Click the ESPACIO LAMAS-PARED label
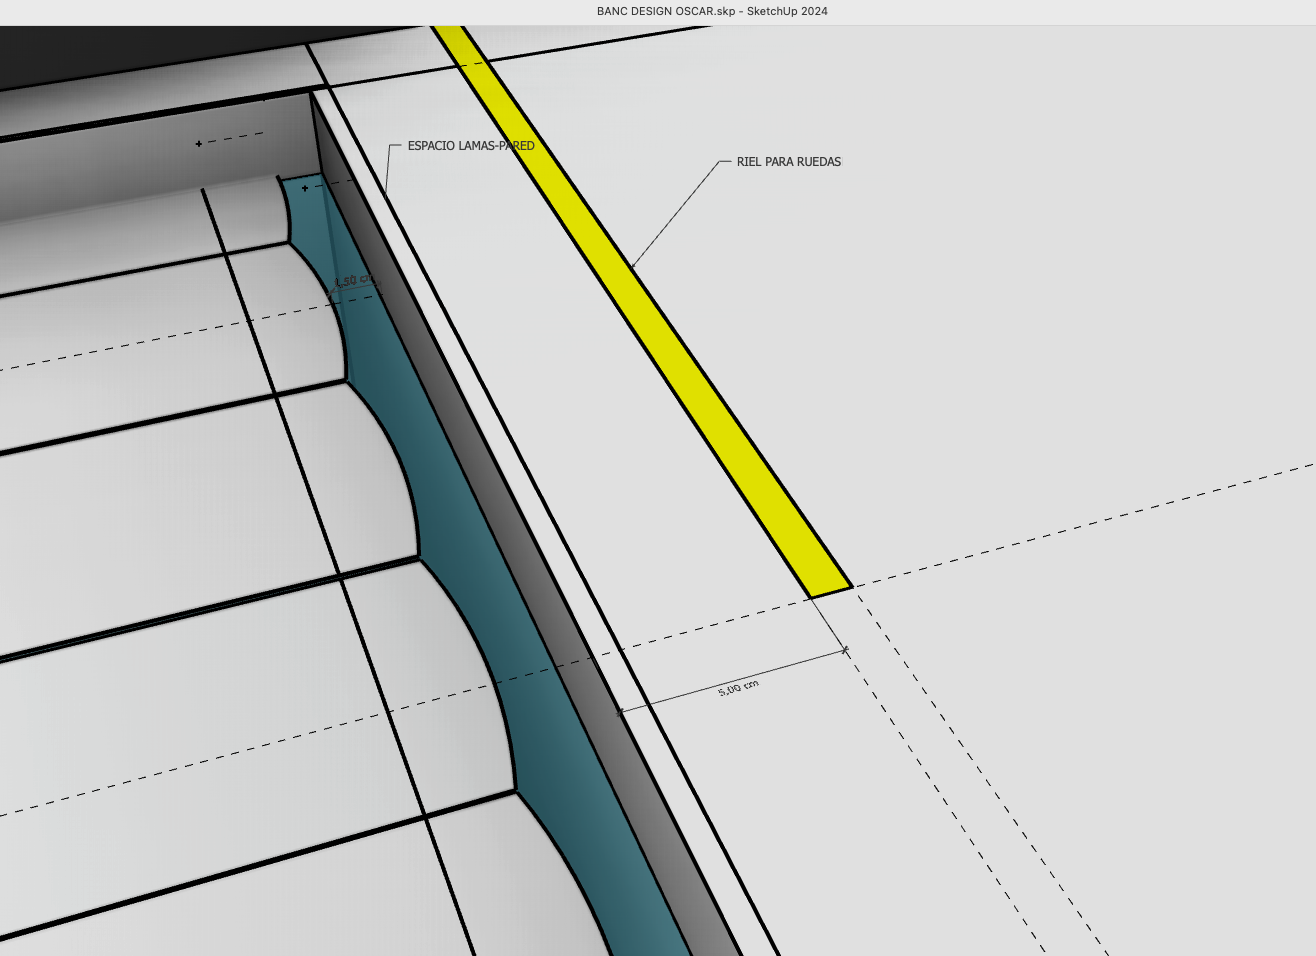 tap(471, 146)
